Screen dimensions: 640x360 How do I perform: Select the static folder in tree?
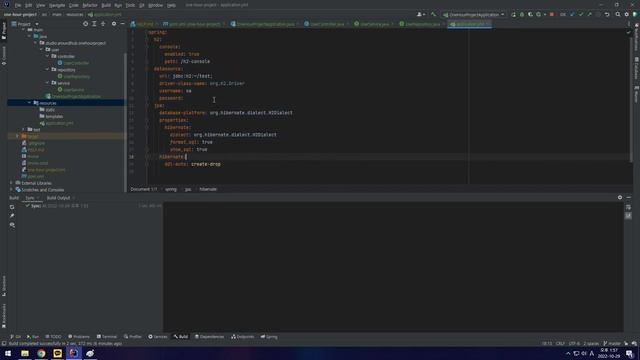tap(47, 110)
